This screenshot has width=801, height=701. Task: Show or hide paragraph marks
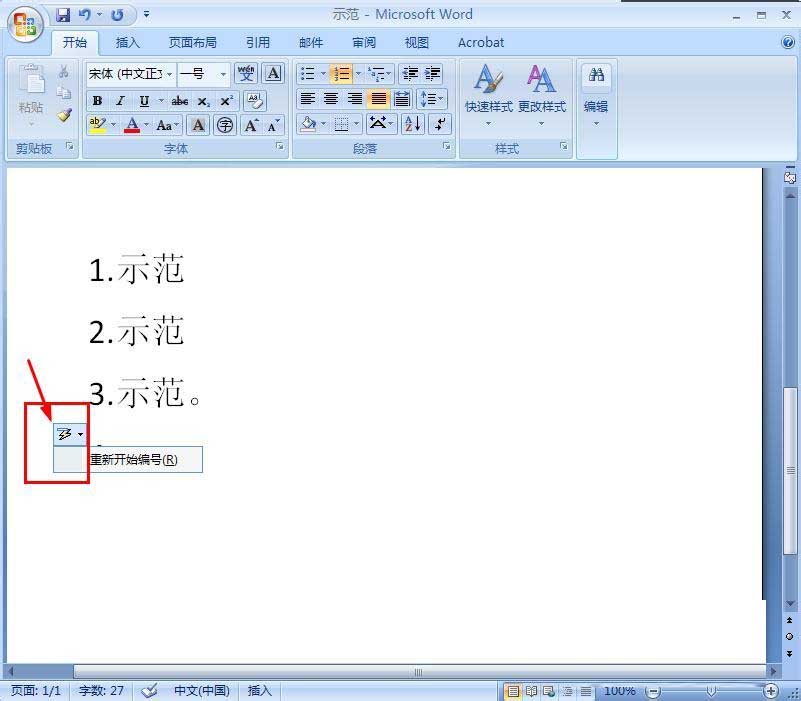point(439,124)
